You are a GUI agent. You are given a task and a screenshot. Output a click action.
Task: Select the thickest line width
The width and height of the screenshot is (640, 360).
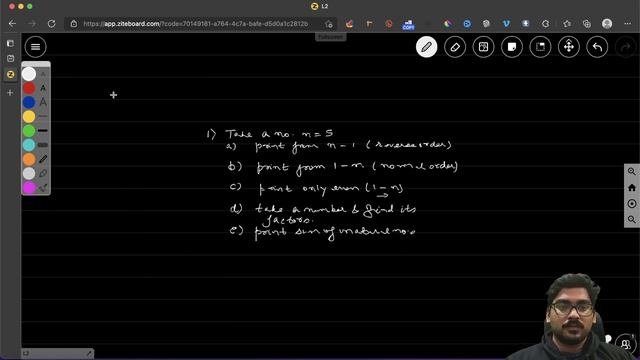[43, 145]
